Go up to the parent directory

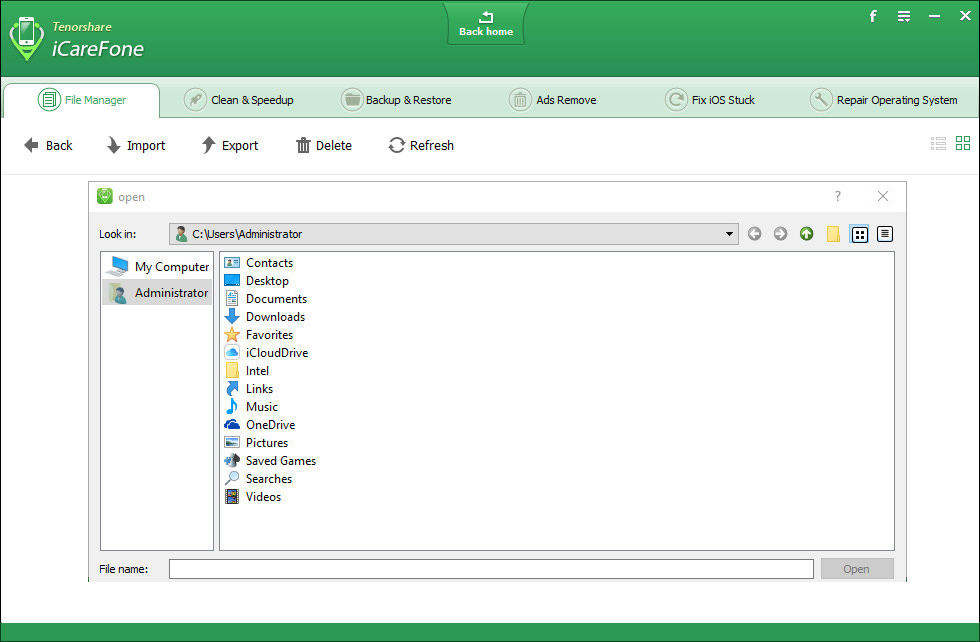[x=806, y=234]
